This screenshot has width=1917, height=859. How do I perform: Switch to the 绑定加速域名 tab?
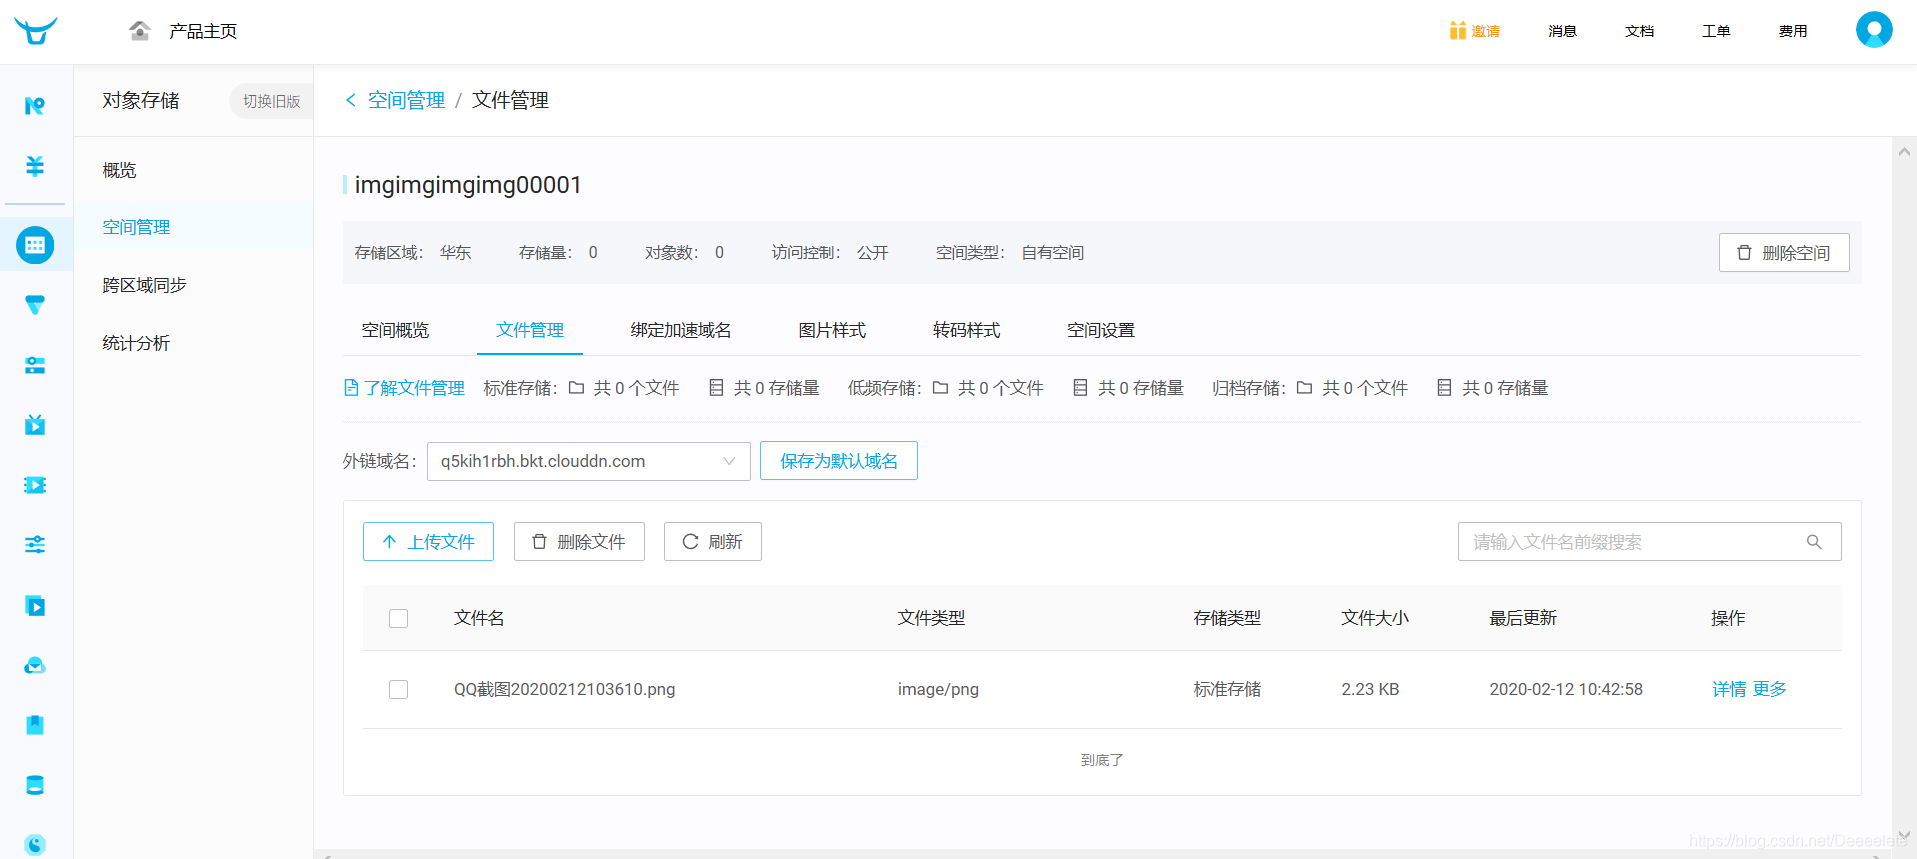[681, 330]
